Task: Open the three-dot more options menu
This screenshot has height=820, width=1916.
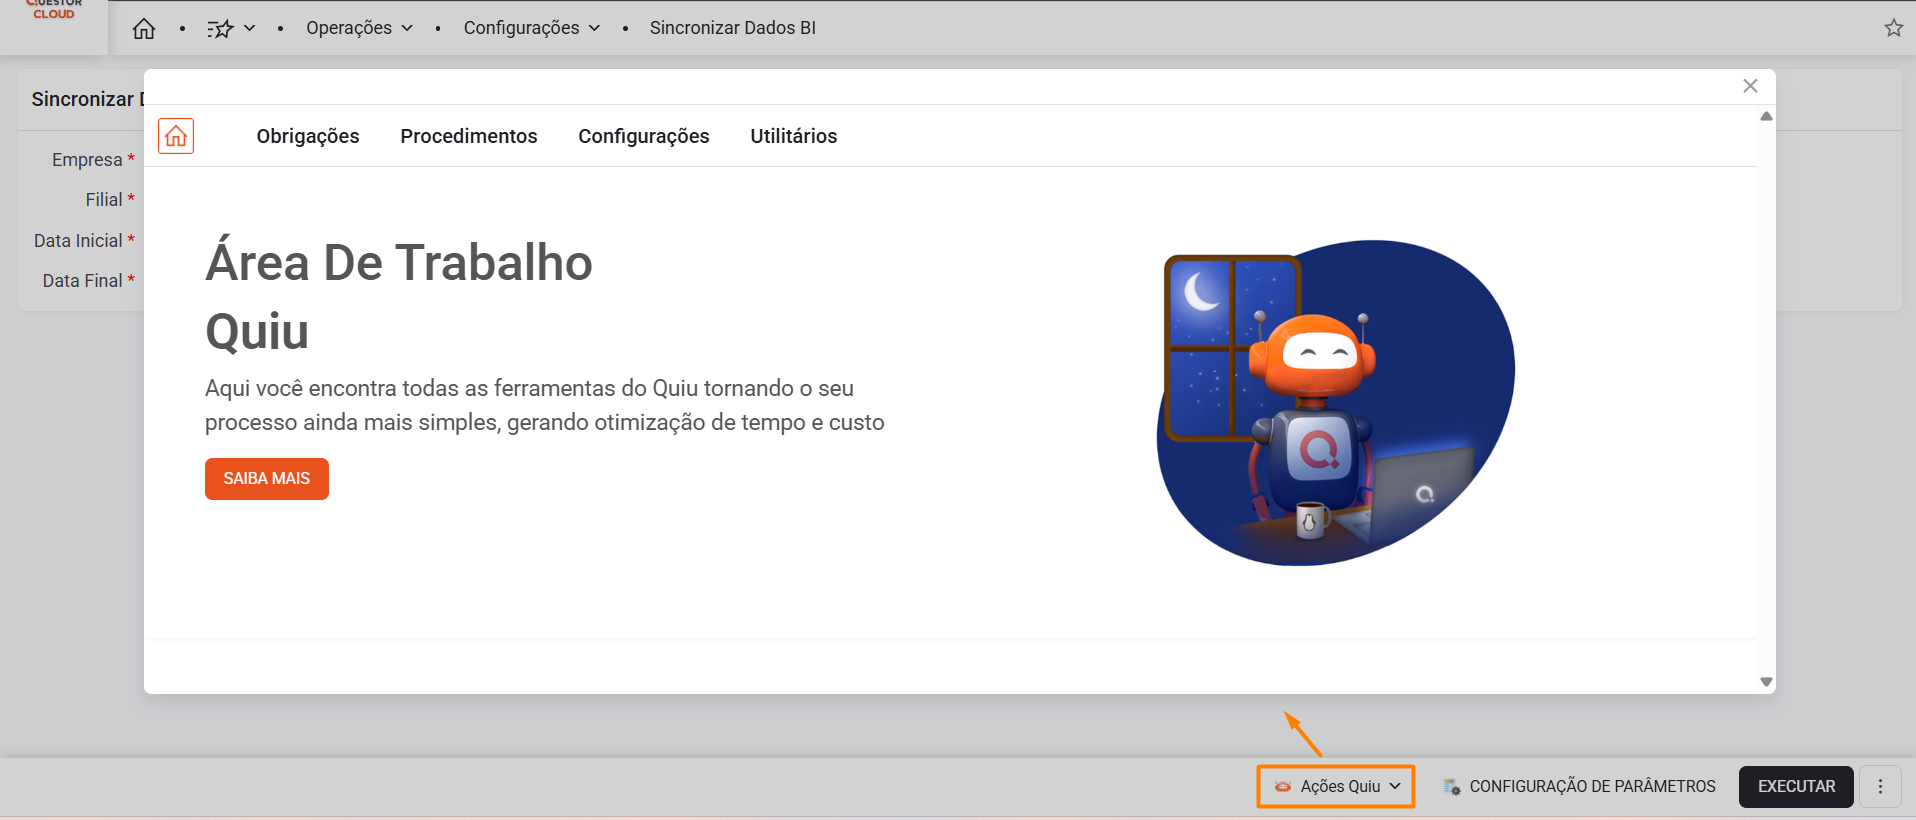Action: click(x=1880, y=787)
